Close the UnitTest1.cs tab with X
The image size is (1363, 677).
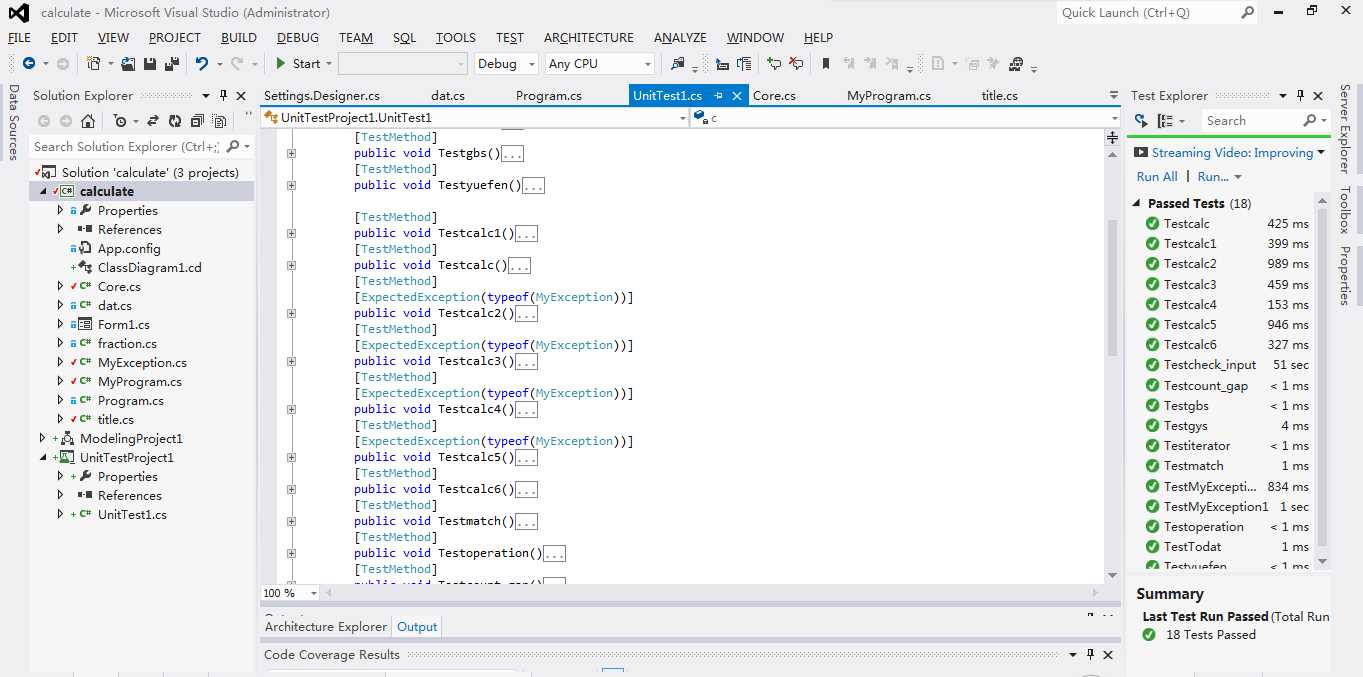point(737,96)
